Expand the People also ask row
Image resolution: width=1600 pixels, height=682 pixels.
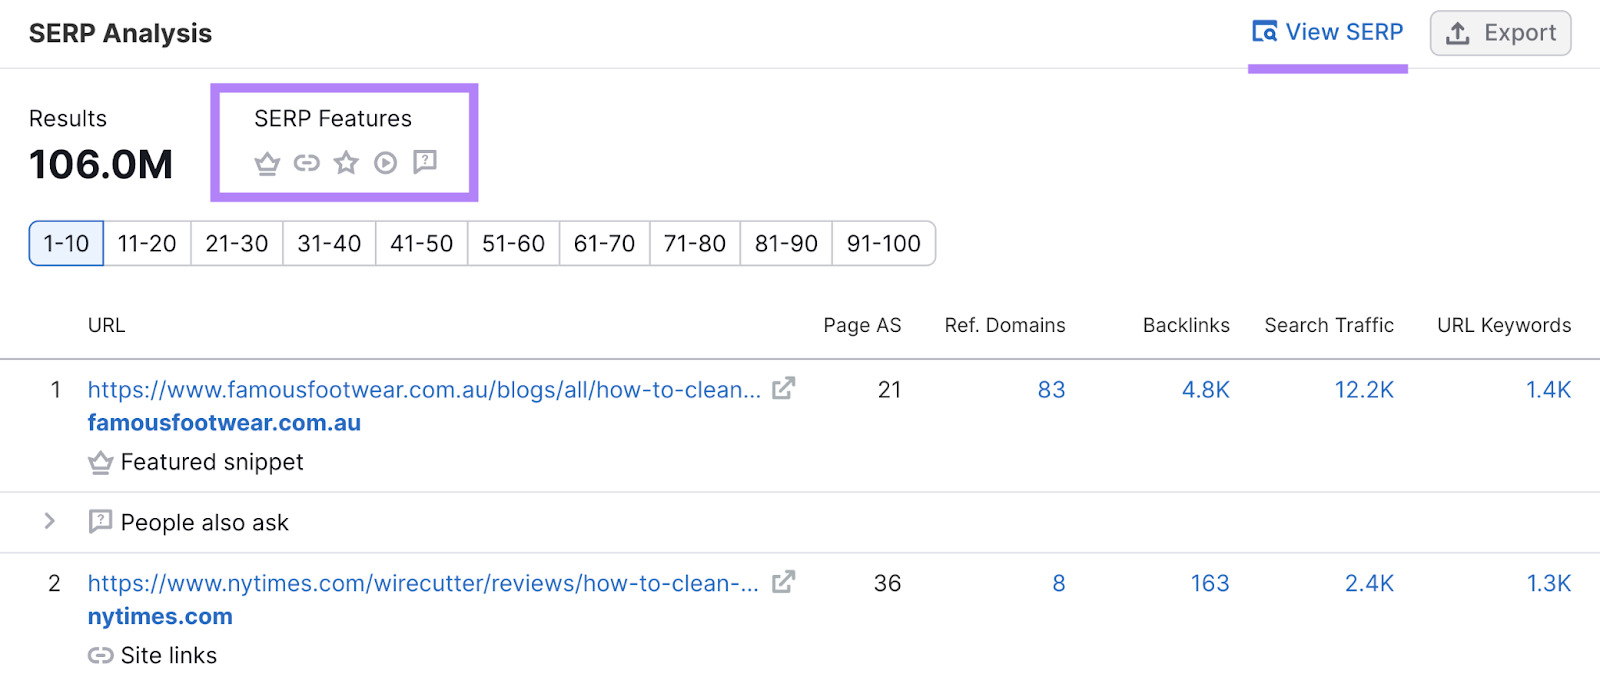49,521
